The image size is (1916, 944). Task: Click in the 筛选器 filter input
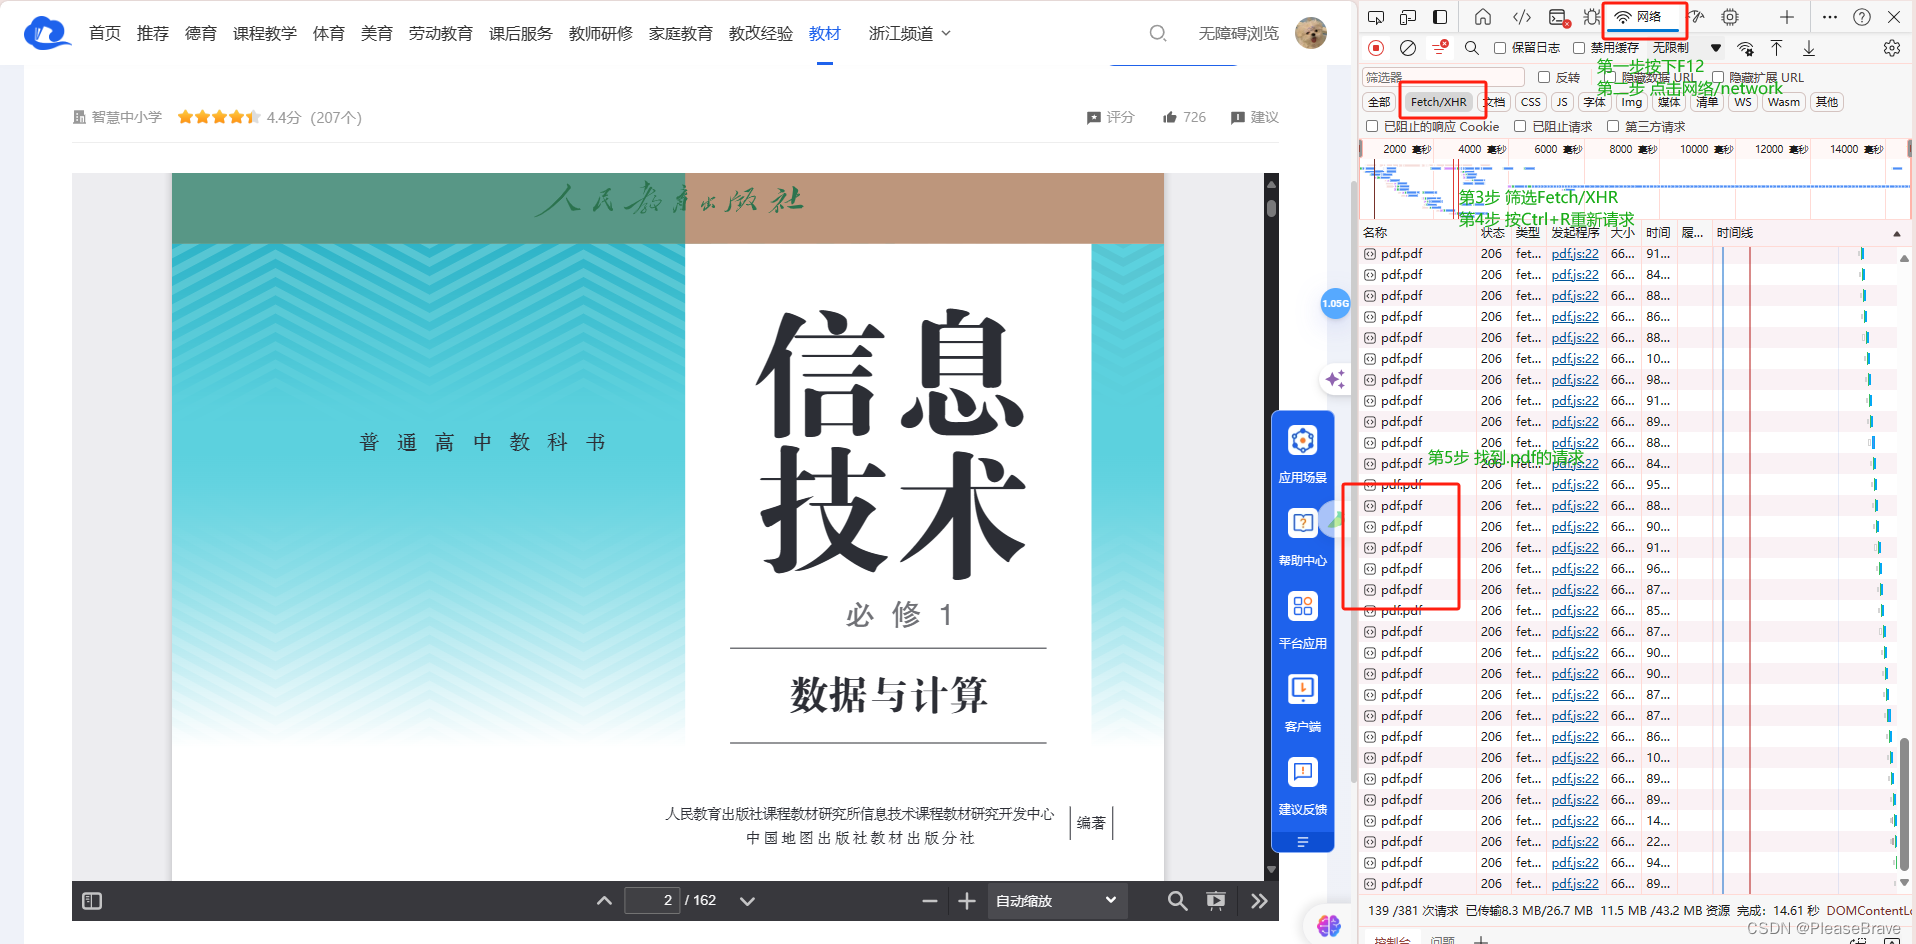click(1443, 77)
